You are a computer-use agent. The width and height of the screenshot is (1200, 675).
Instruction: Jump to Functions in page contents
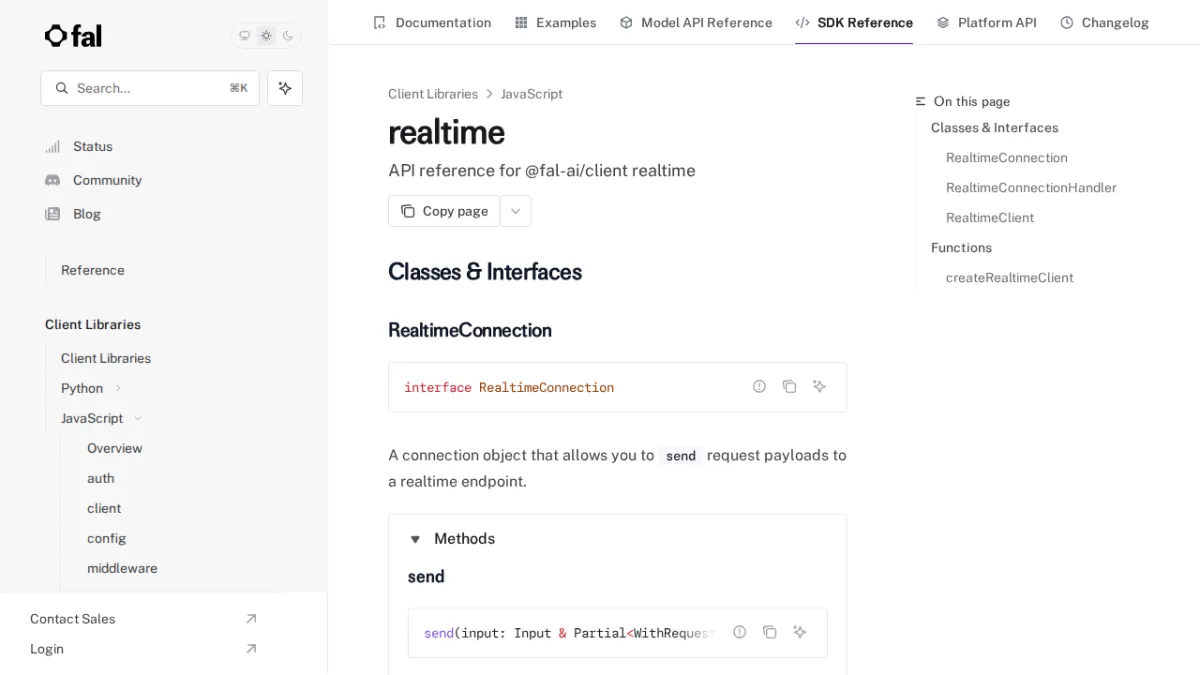tap(961, 248)
